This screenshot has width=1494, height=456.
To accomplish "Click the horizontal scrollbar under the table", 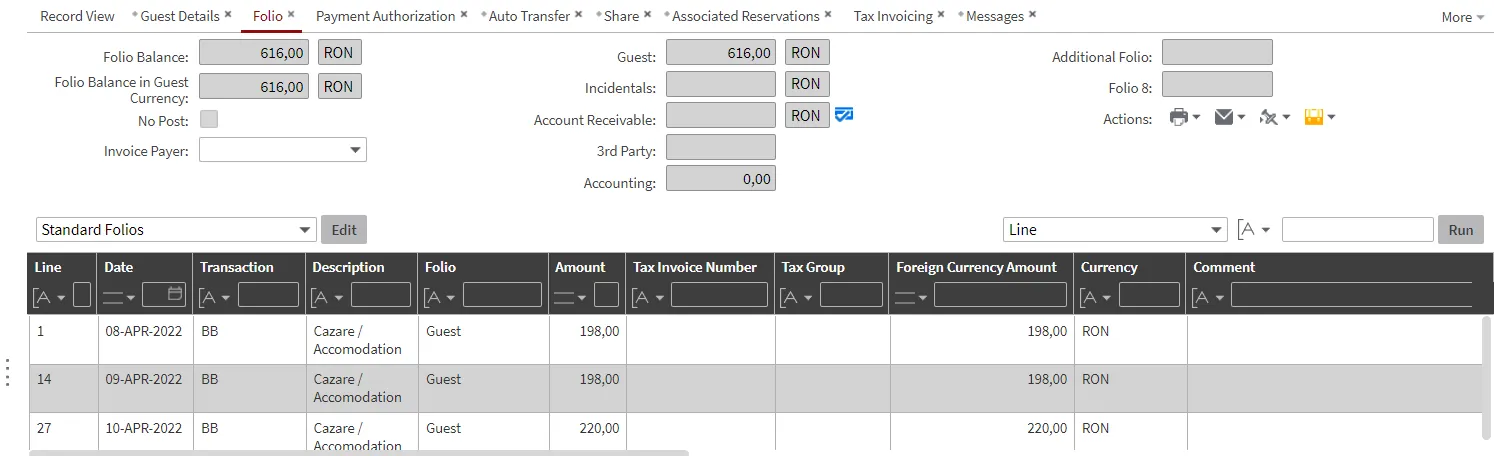I will pyautogui.click(x=359, y=453).
